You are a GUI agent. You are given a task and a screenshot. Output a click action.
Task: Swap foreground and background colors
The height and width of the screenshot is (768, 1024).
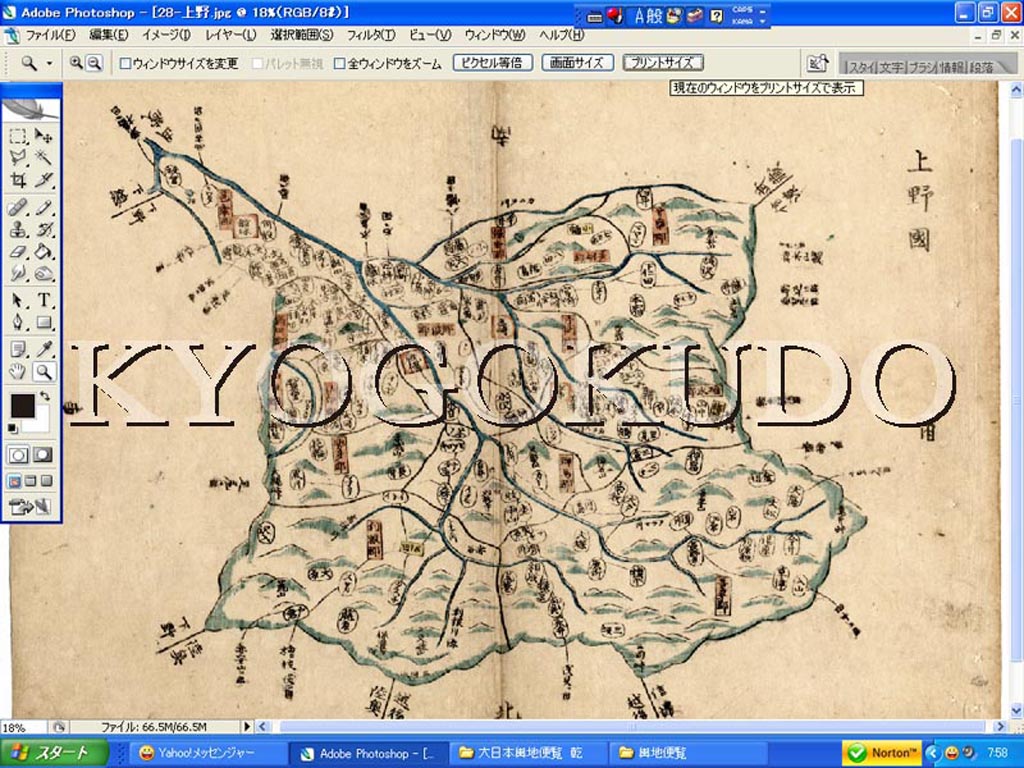(x=44, y=396)
